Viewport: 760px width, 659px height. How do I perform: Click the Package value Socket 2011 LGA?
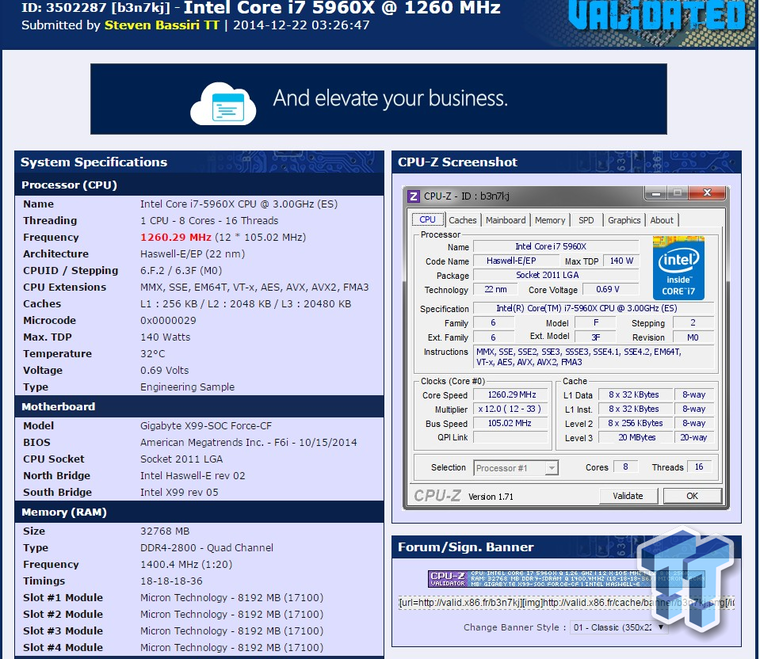tap(556, 275)
